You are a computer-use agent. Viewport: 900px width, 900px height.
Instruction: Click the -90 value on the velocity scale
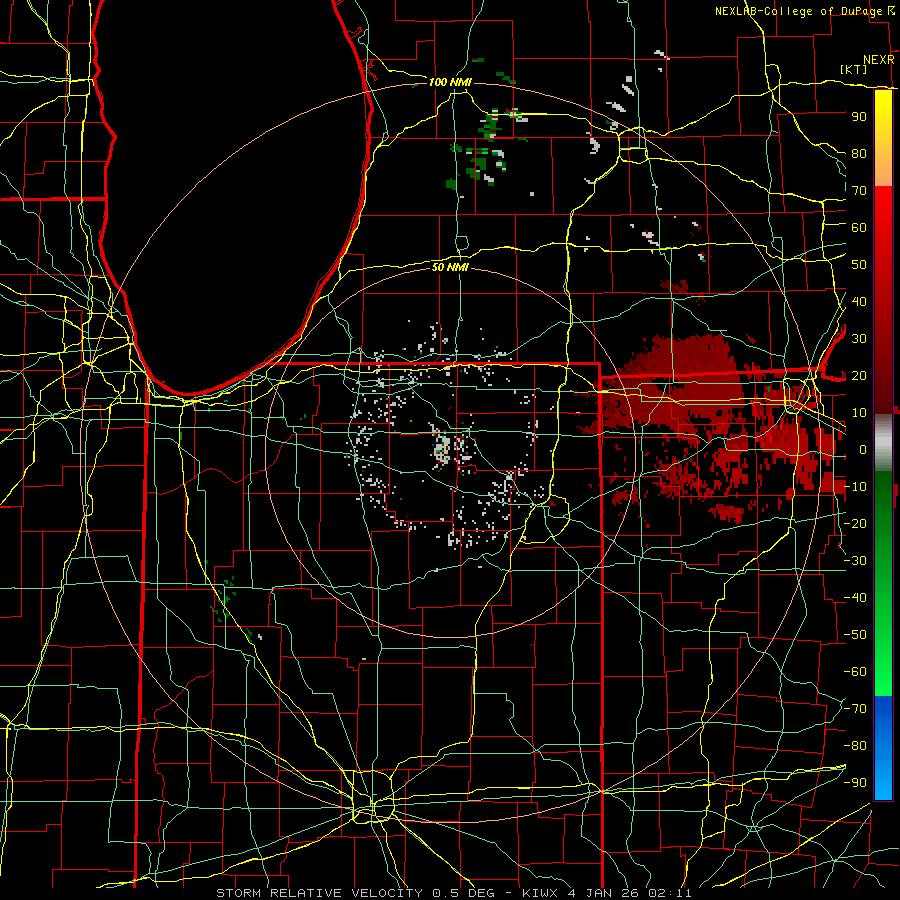[855, 783]
